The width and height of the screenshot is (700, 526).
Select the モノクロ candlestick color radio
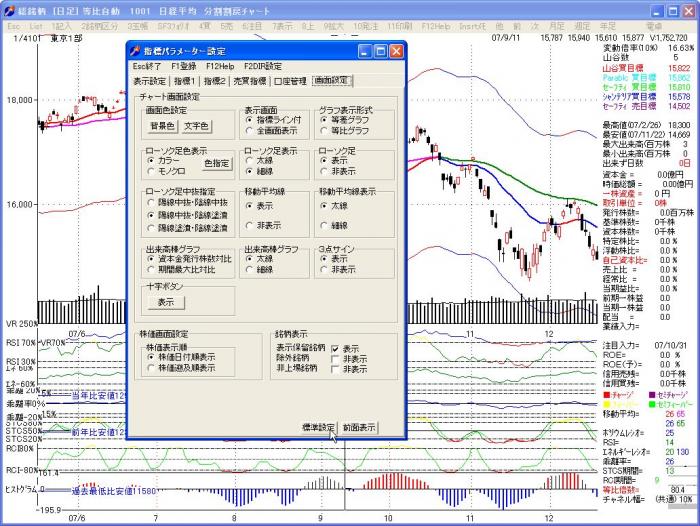point(151,171)
